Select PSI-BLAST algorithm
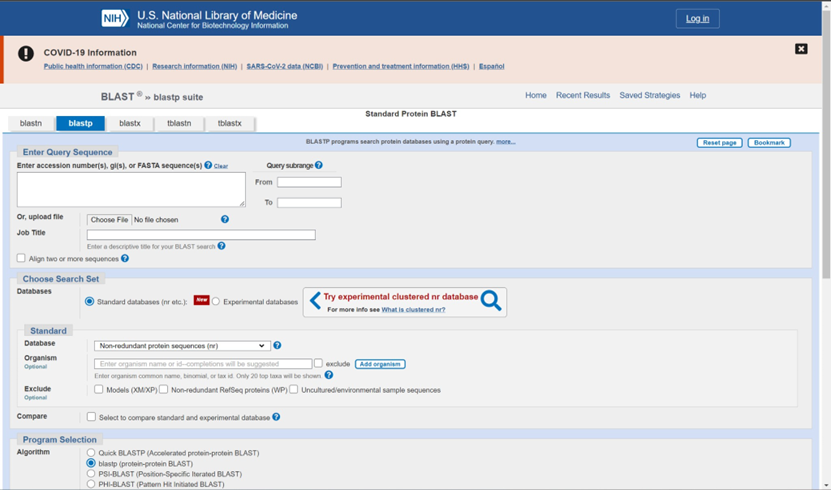This screenshot has width=831, height=490. click(91, 474)
